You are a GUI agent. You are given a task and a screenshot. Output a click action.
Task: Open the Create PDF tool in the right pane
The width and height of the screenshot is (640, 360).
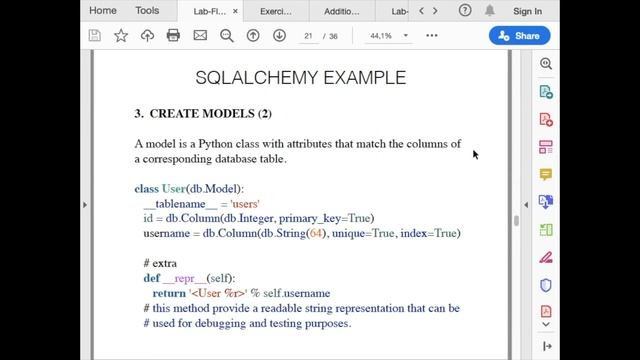546,120
